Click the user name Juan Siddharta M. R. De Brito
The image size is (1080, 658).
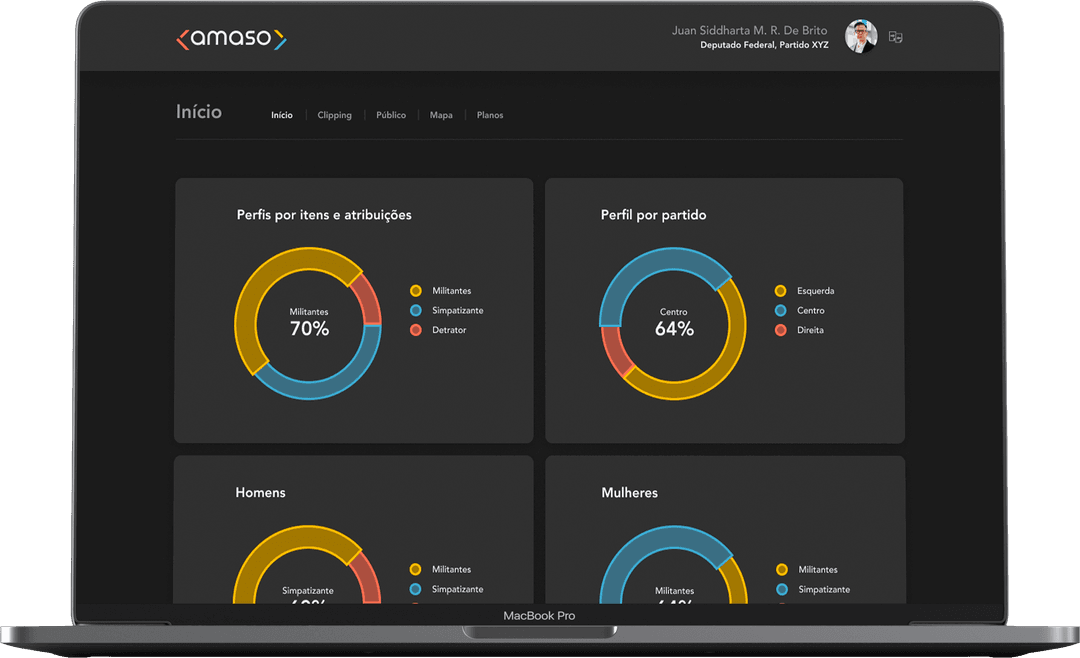pyautogui.click(x=749, y=30)
